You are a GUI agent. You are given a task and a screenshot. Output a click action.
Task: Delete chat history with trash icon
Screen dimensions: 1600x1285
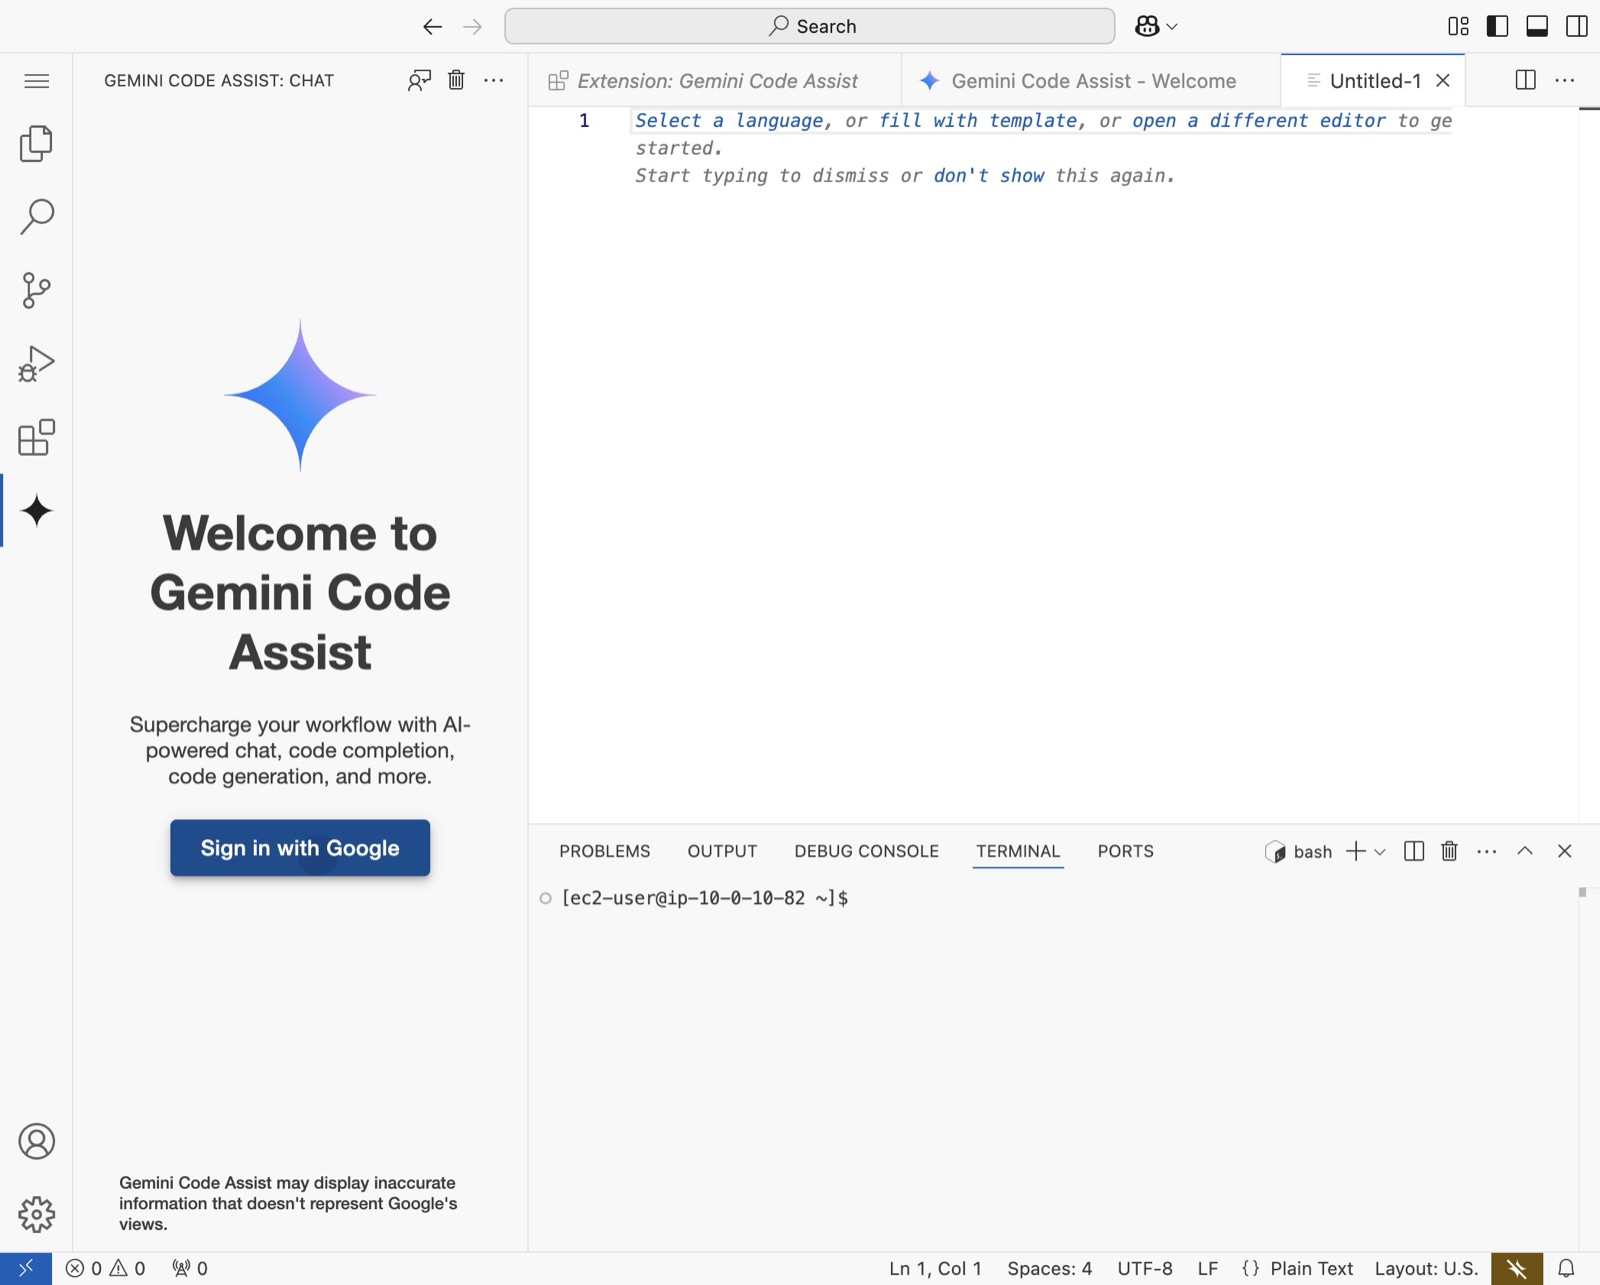click(456, 81)
